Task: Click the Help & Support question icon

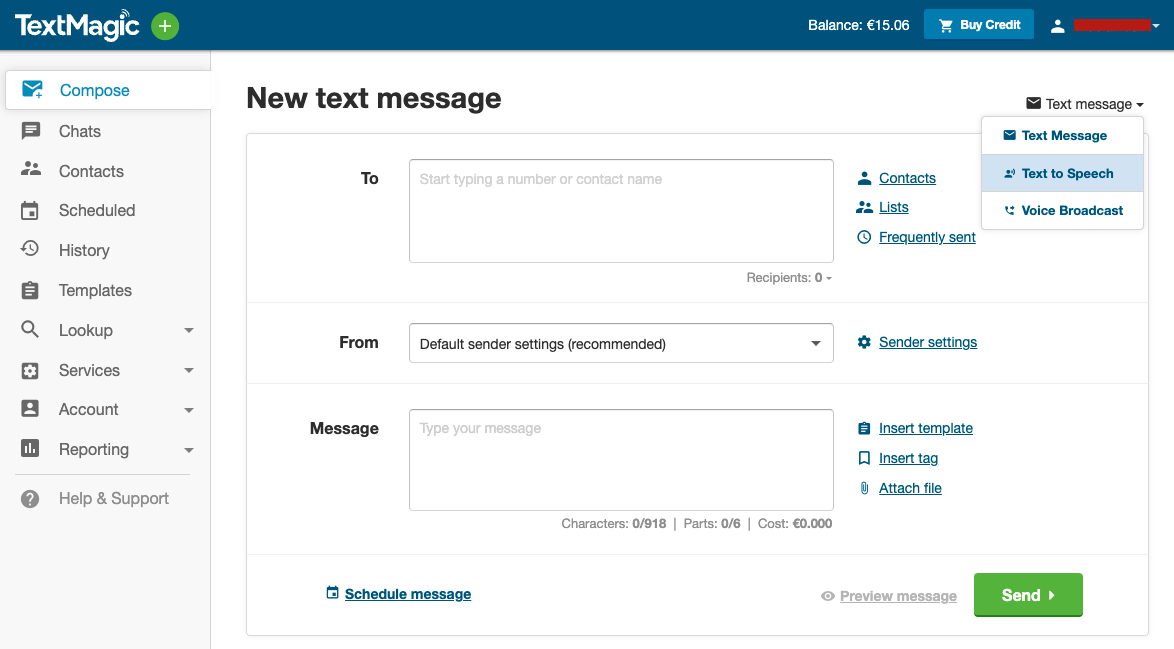Action: pos(31,499)
